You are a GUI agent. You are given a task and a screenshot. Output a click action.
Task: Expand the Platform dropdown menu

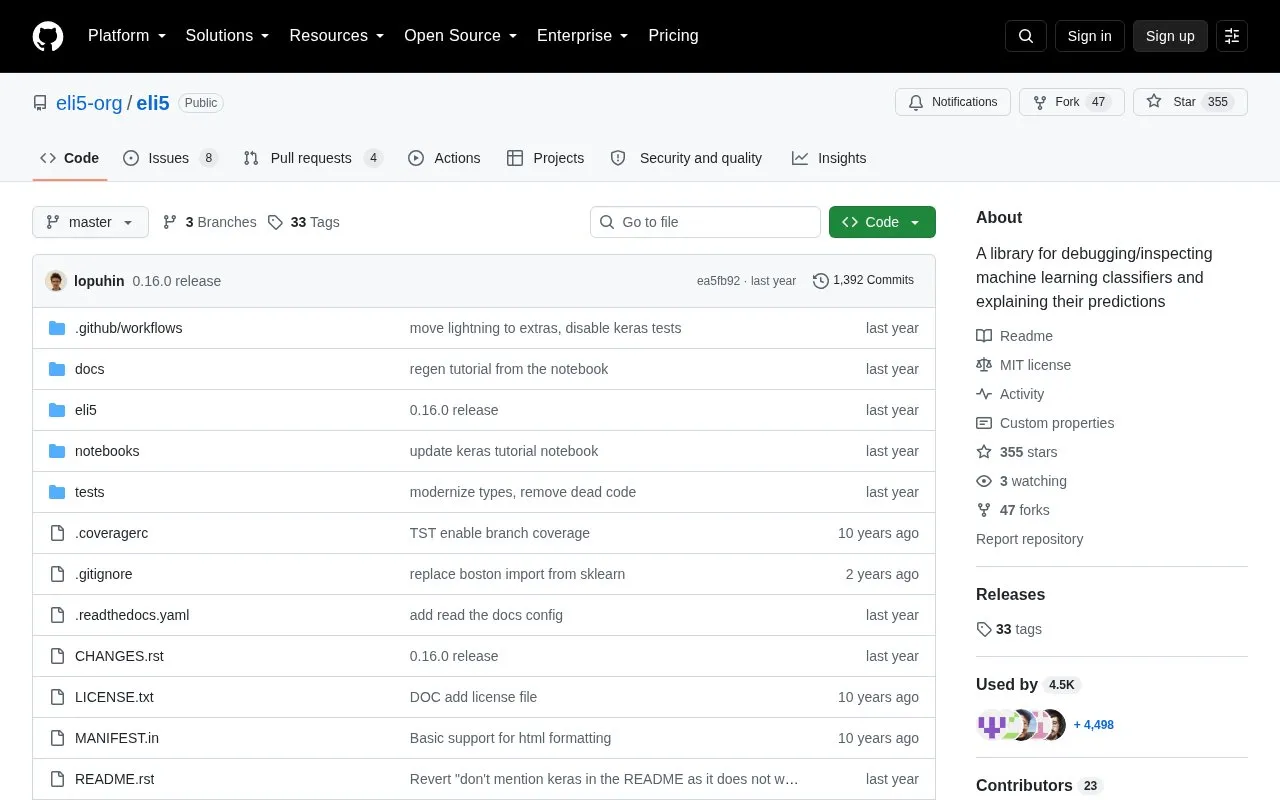point(127,36)
